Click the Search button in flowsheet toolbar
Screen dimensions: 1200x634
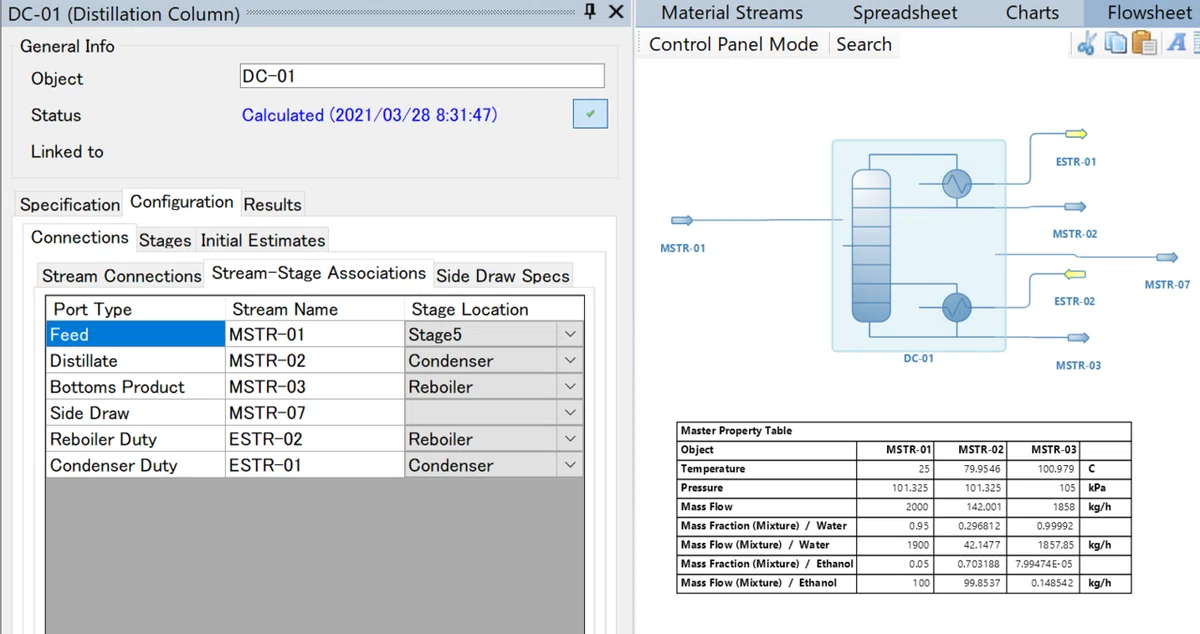tap(864, 44)
